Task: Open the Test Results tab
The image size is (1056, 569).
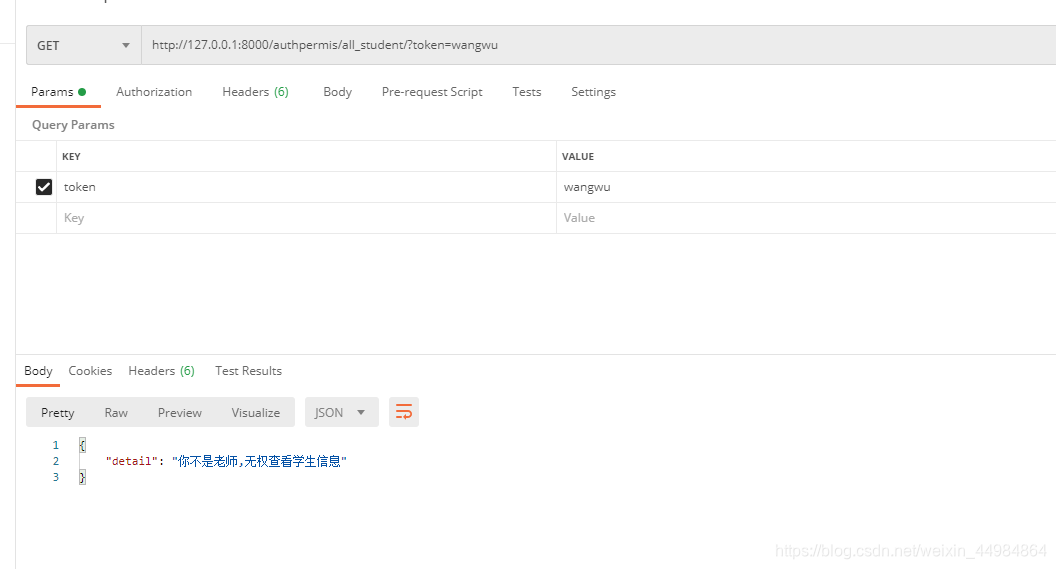Action: (249, 371)
